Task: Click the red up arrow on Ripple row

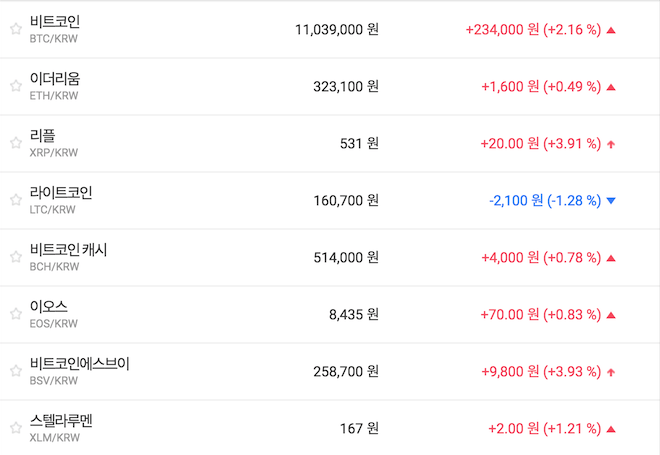Action: point(611,144)
